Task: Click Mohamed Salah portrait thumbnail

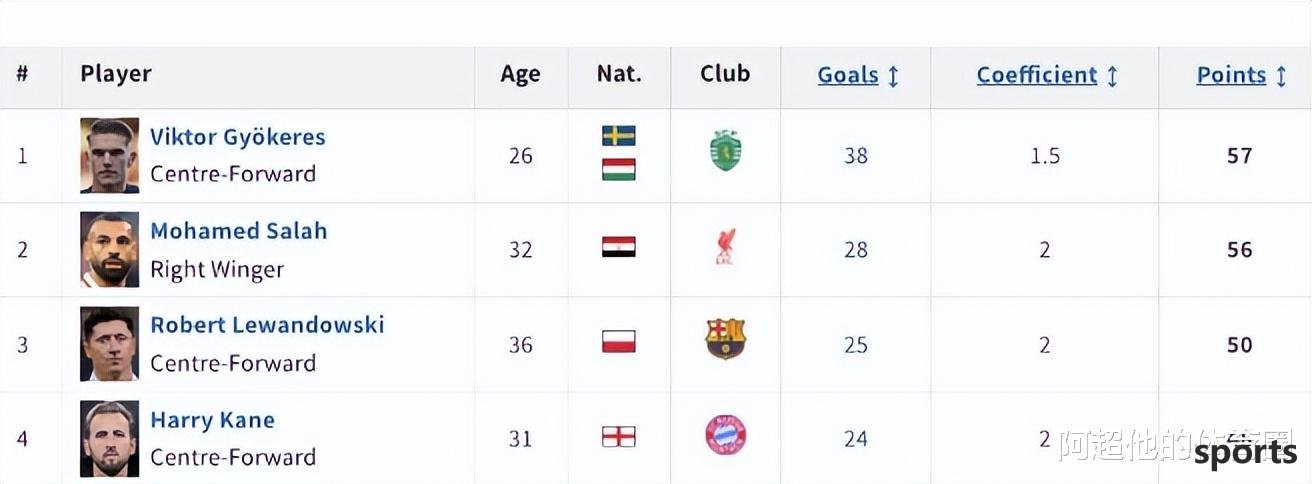Action: pos(109,249)
